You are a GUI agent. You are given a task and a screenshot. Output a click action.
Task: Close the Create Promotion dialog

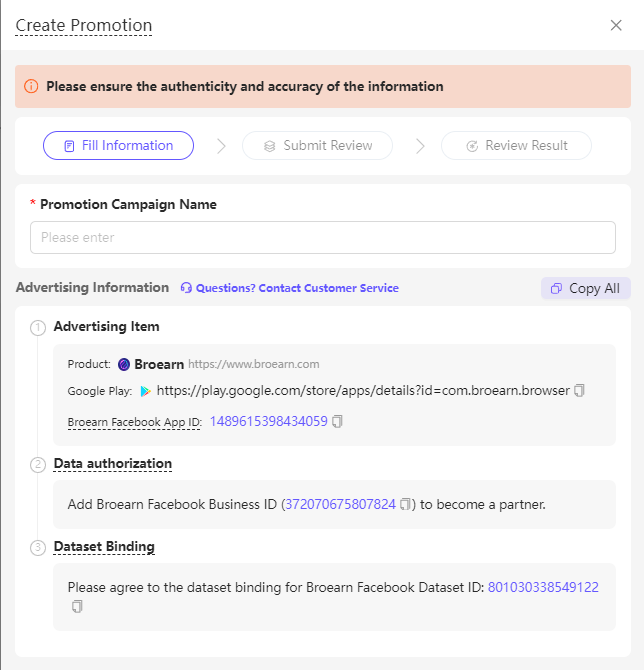point(616,25)
